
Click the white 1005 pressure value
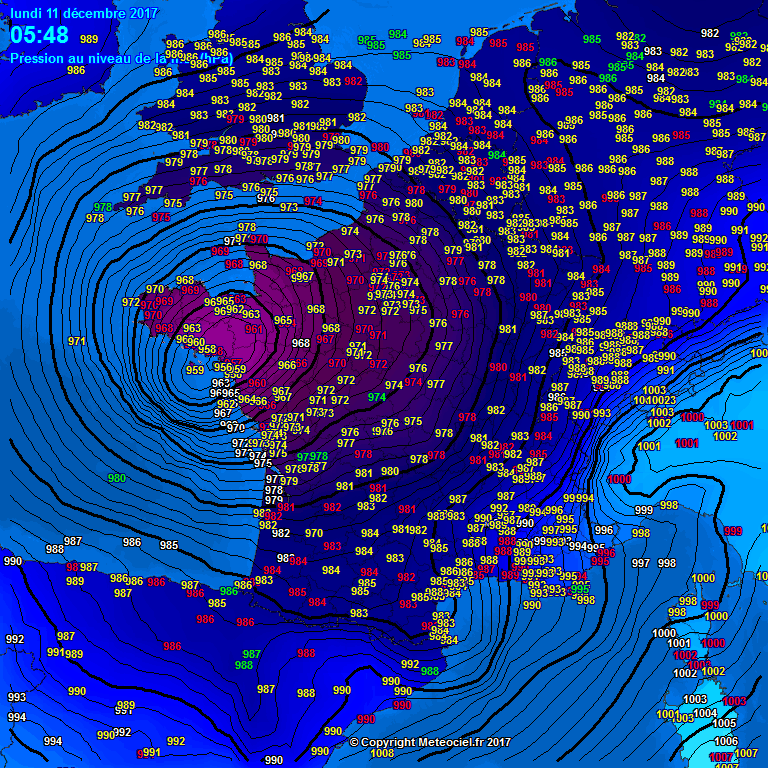(725, 723)
